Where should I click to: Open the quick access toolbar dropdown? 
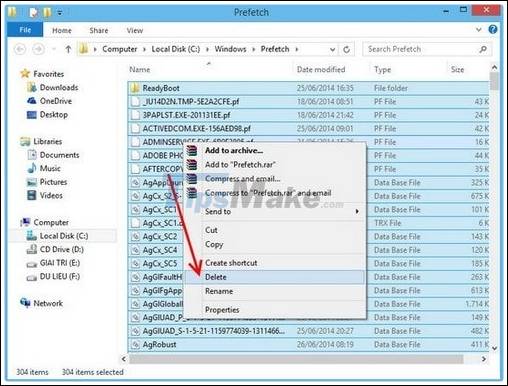tap(60, 13)
